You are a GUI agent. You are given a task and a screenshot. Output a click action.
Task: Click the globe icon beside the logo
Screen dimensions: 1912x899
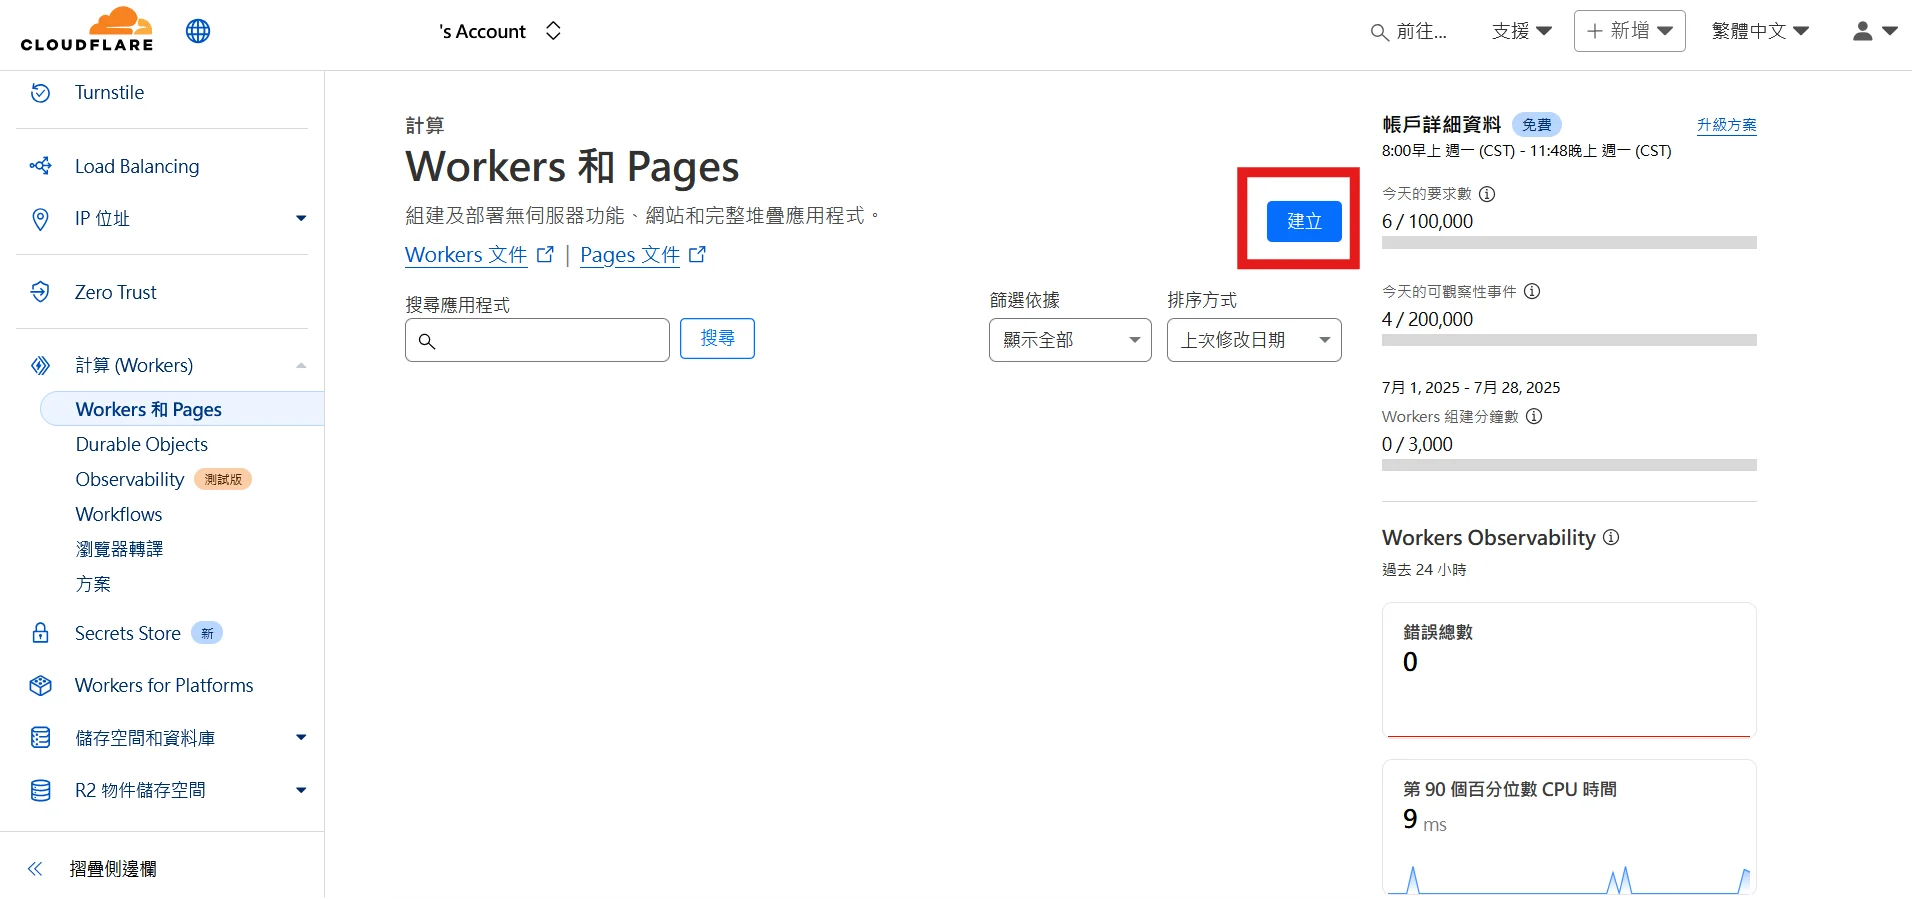198,31
